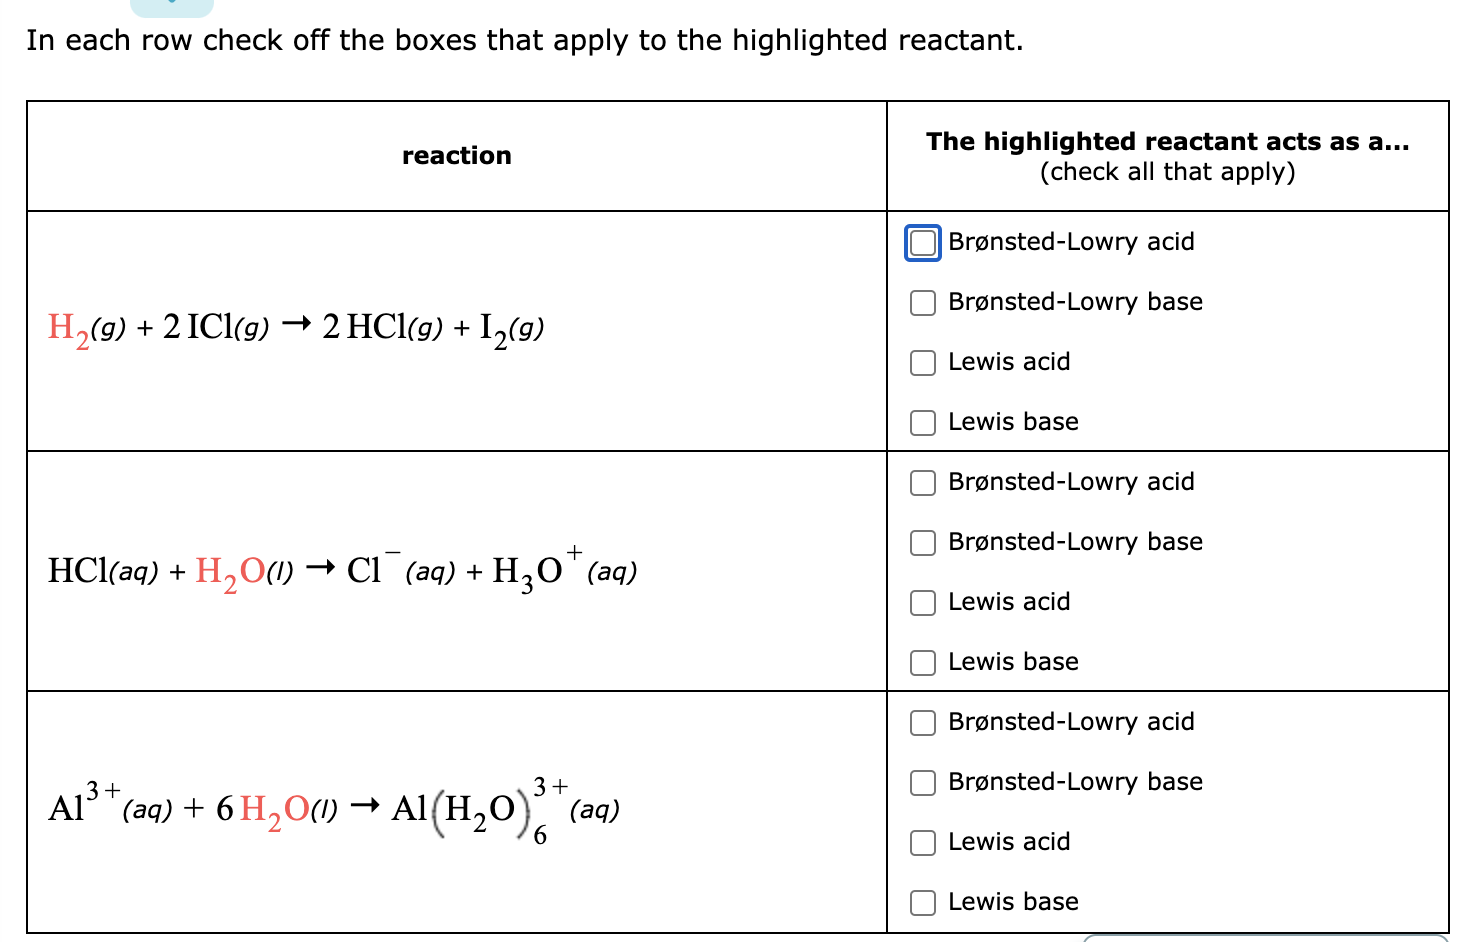Check Brønsted-Lowry base for the H₂ reaction
Image resolution: width=1484 pixels, height=942 pixels.
click(x=922, y=302)
